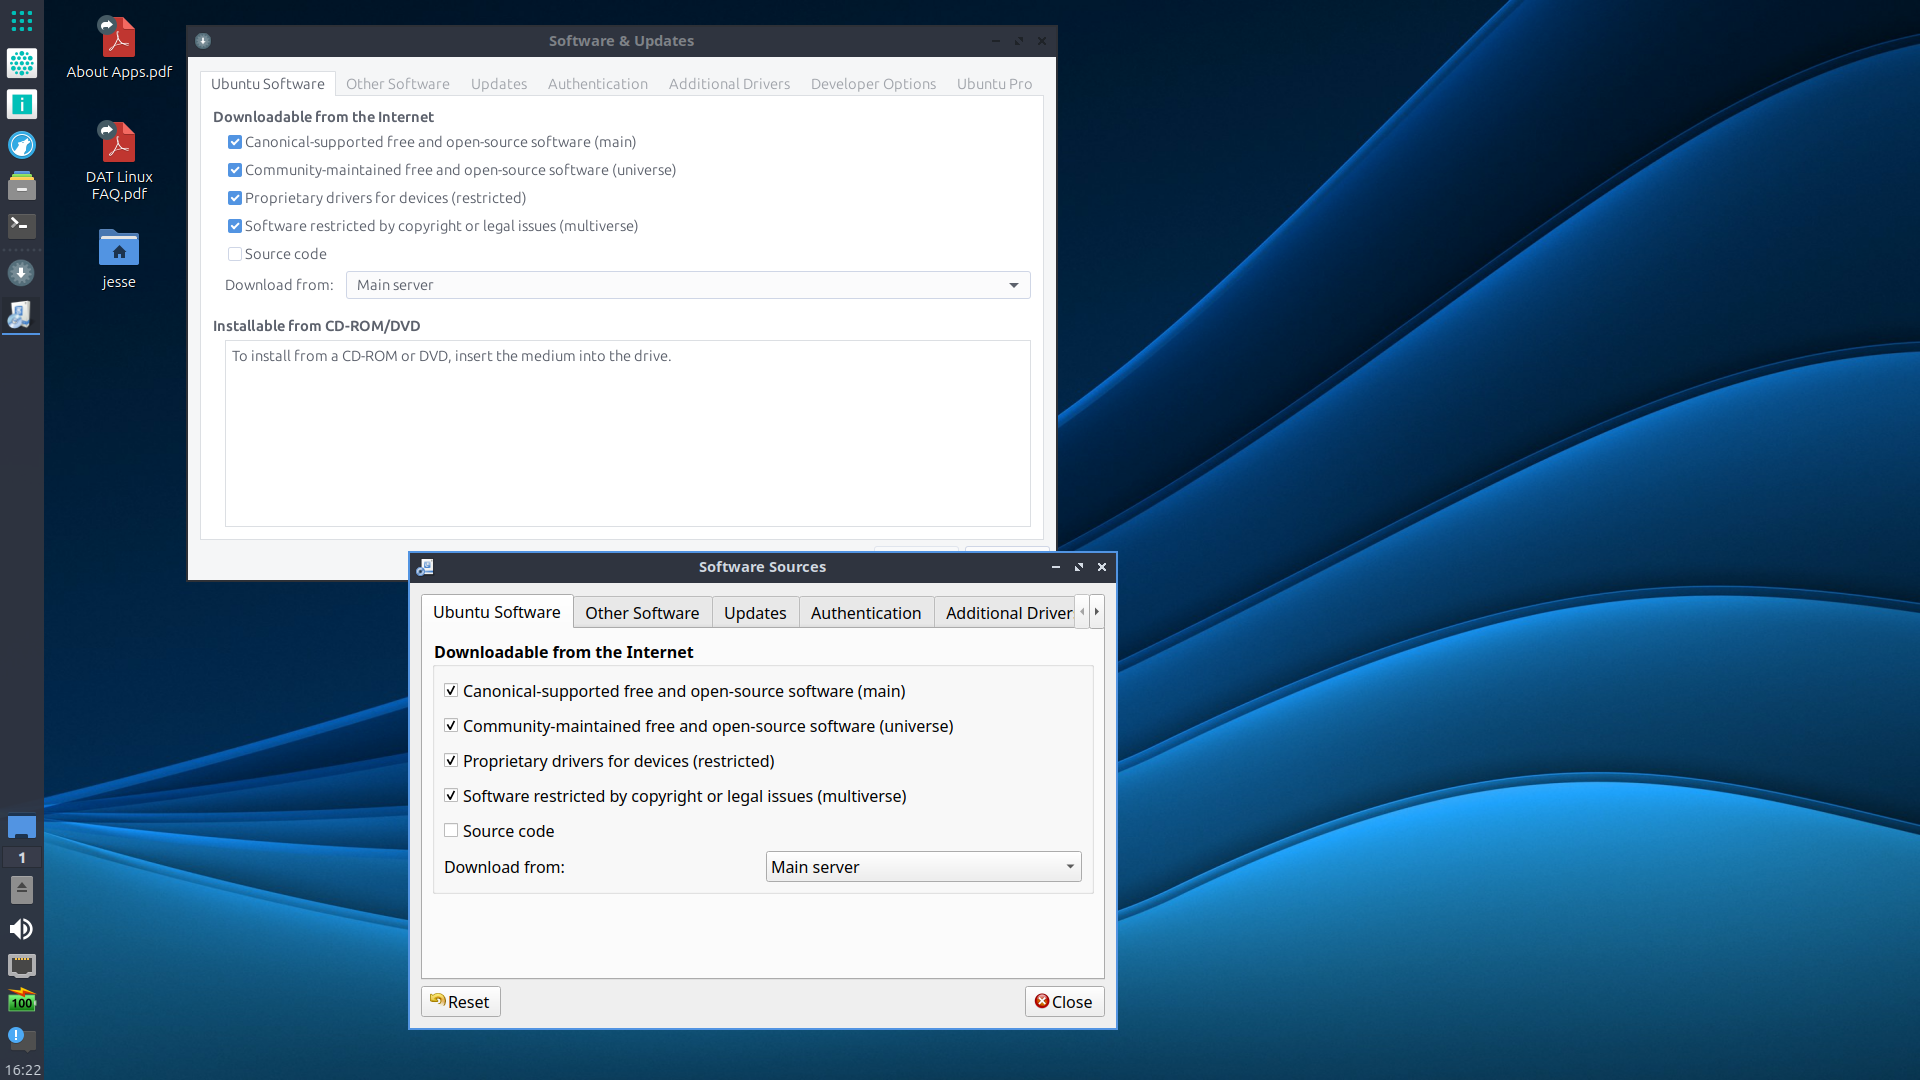Check the battery 100 indicator icon
Screen dimensions: 1920x1080
click(x=21, y=1000)
